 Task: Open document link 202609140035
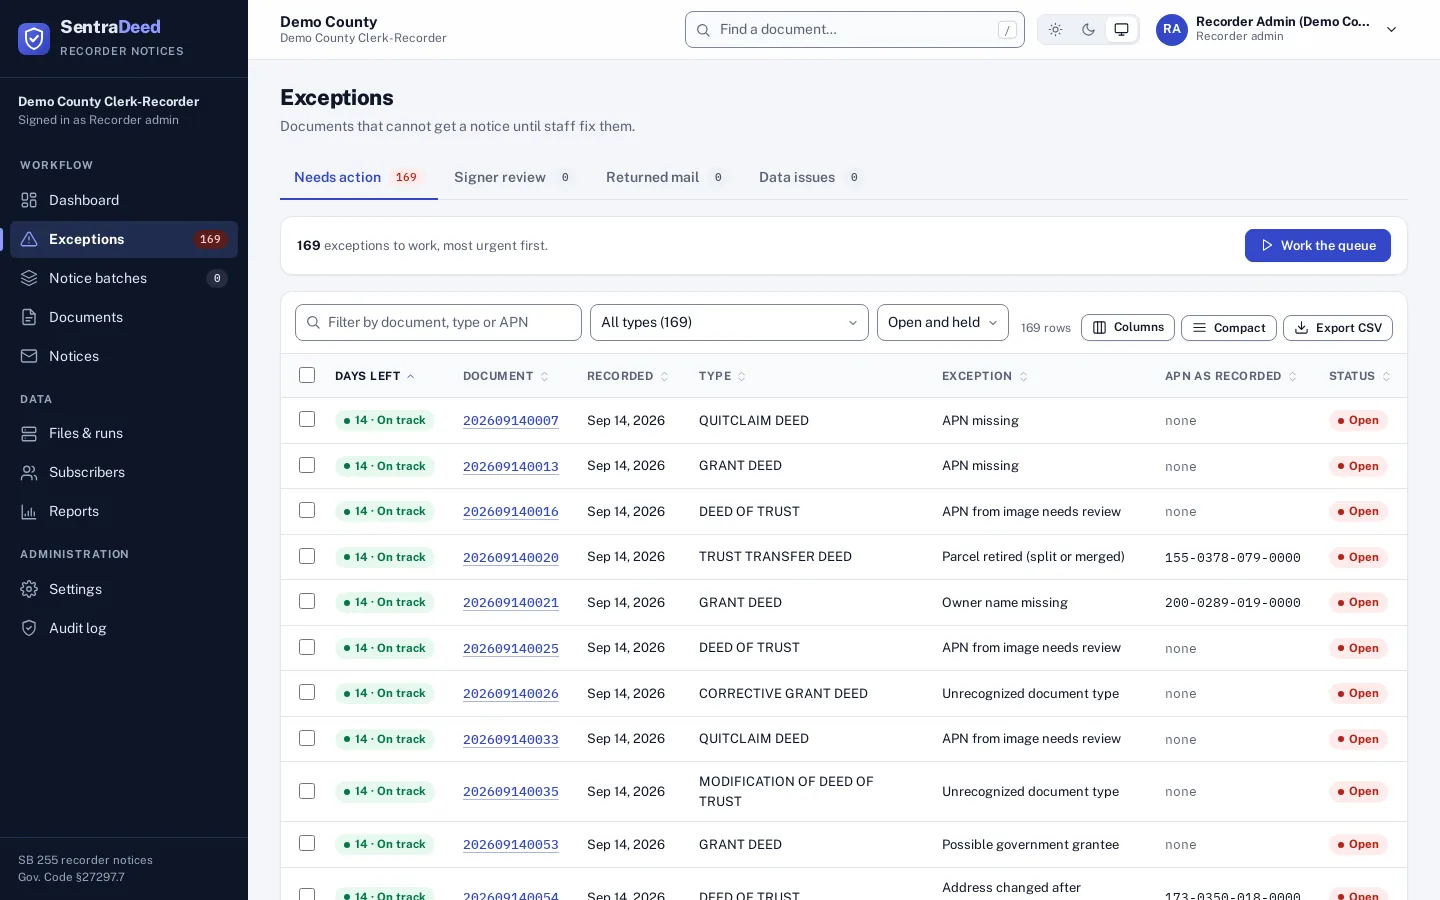[511, 791]
